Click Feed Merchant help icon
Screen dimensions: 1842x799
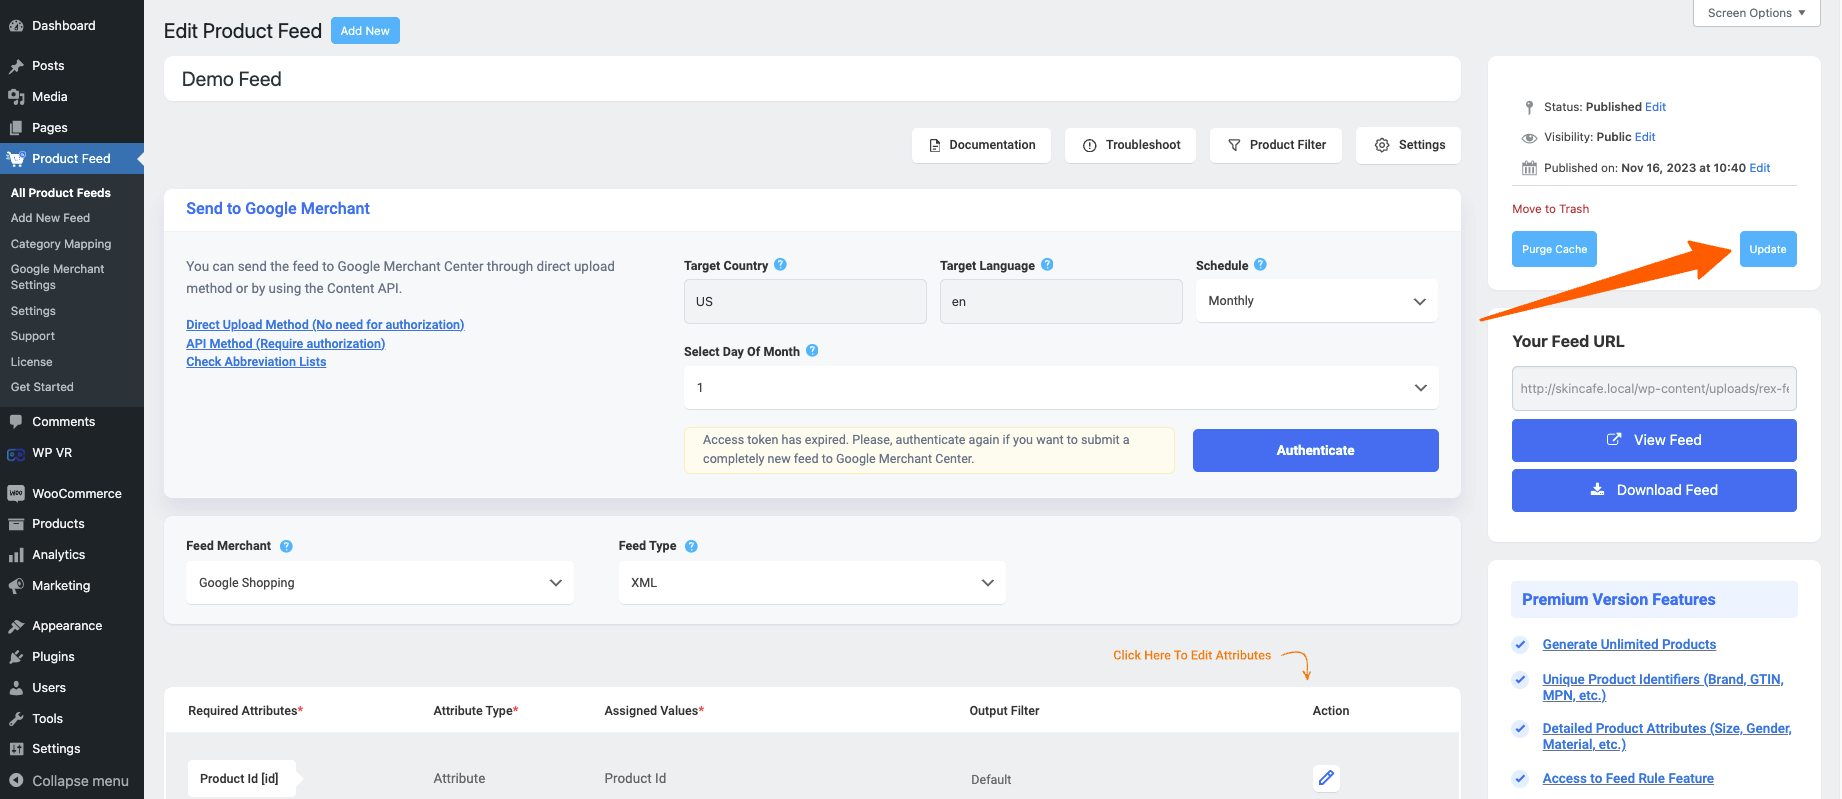[286, 546]
